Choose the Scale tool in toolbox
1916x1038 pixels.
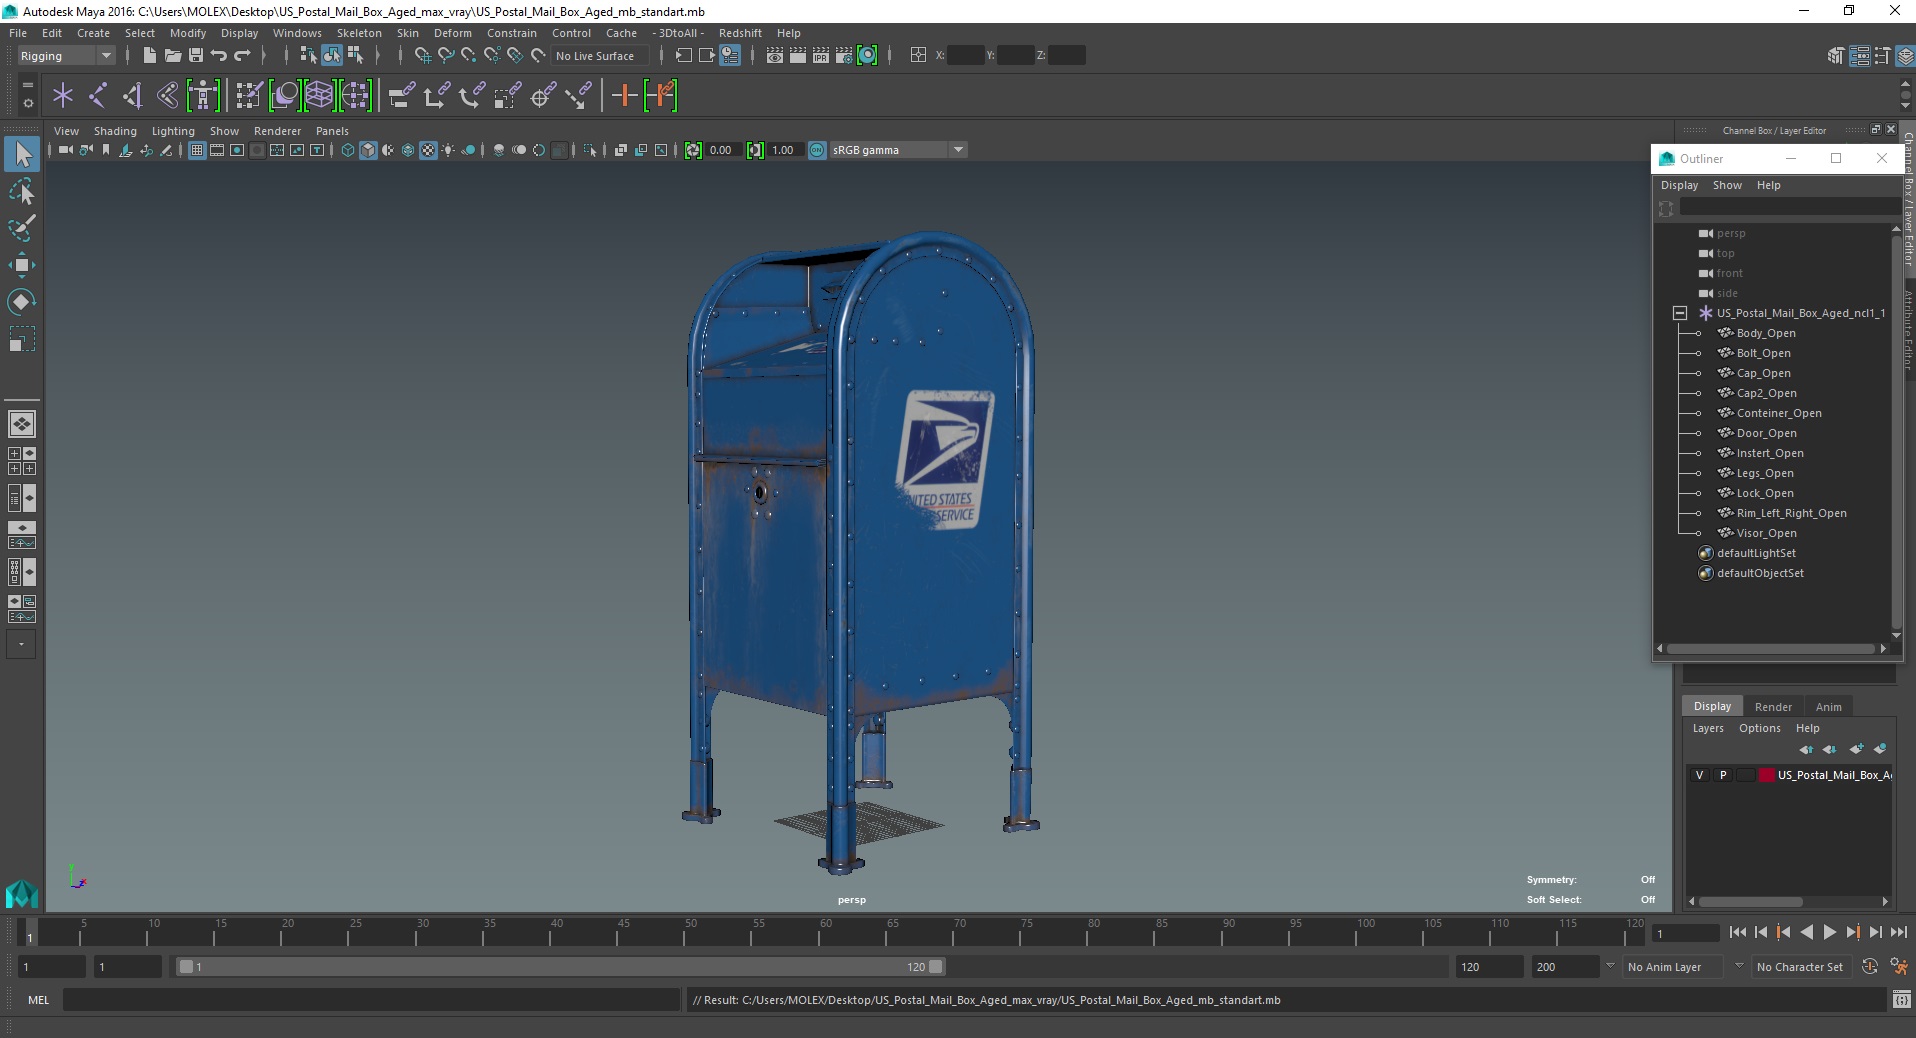tap(22, 339)
